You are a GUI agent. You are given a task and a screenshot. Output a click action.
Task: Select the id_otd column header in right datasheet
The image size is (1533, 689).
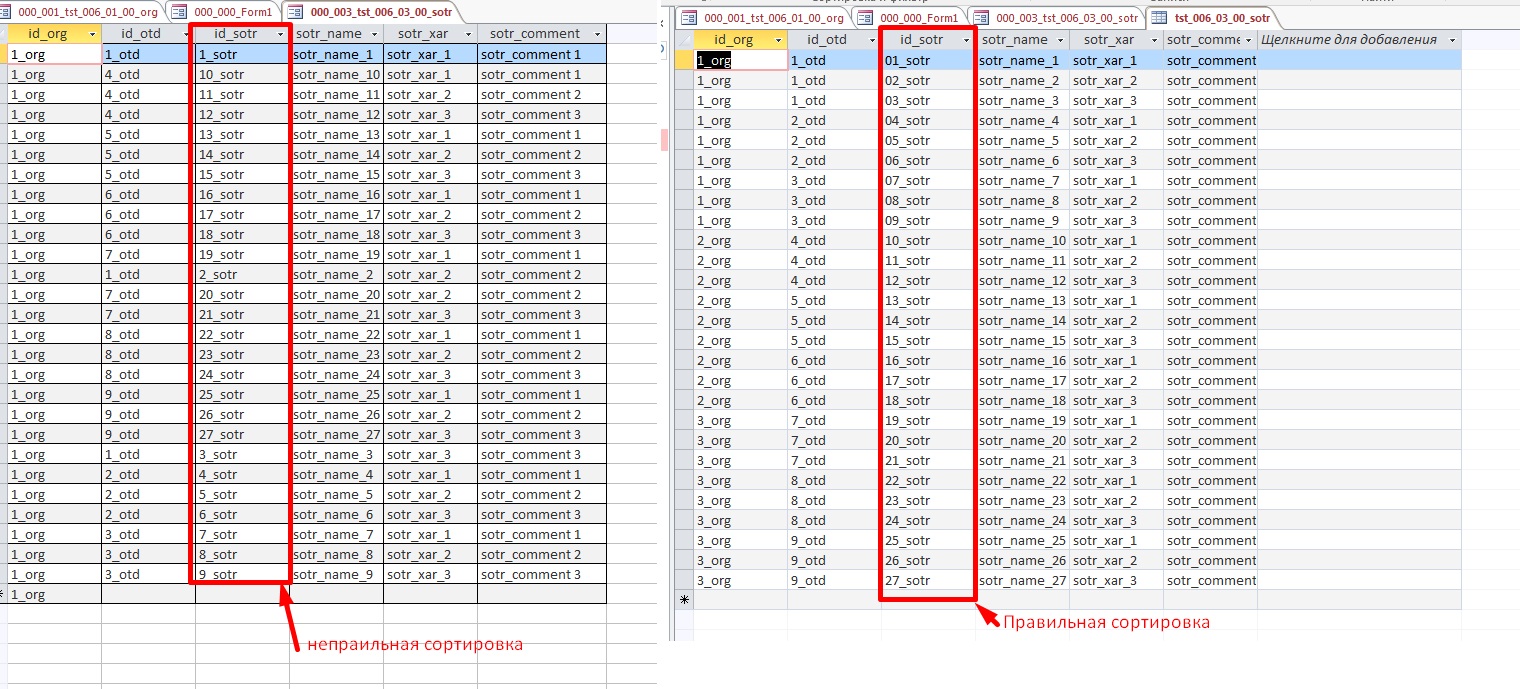[x=827, y=40]
